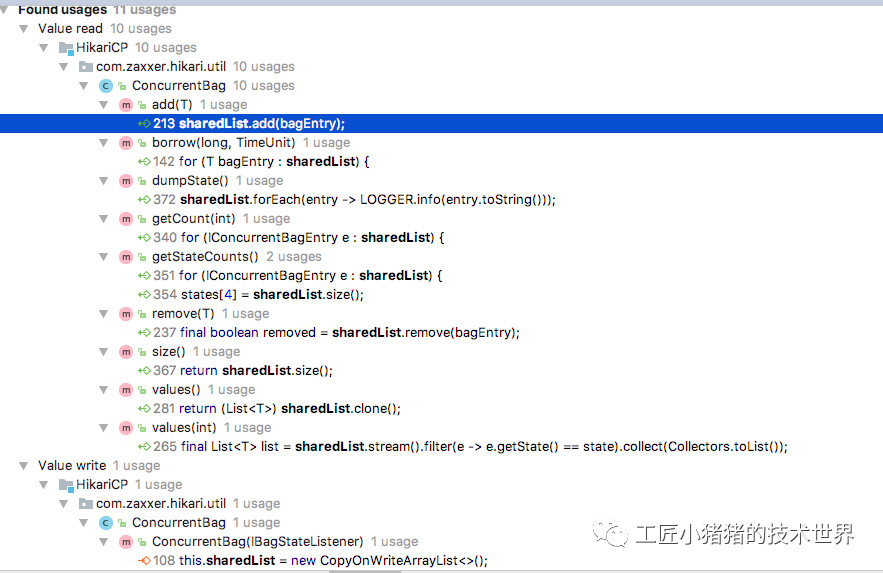Collapse ConcurrentBag class with 10 usages
This screenshot has width=883, height=573.
tap(83, 86)
